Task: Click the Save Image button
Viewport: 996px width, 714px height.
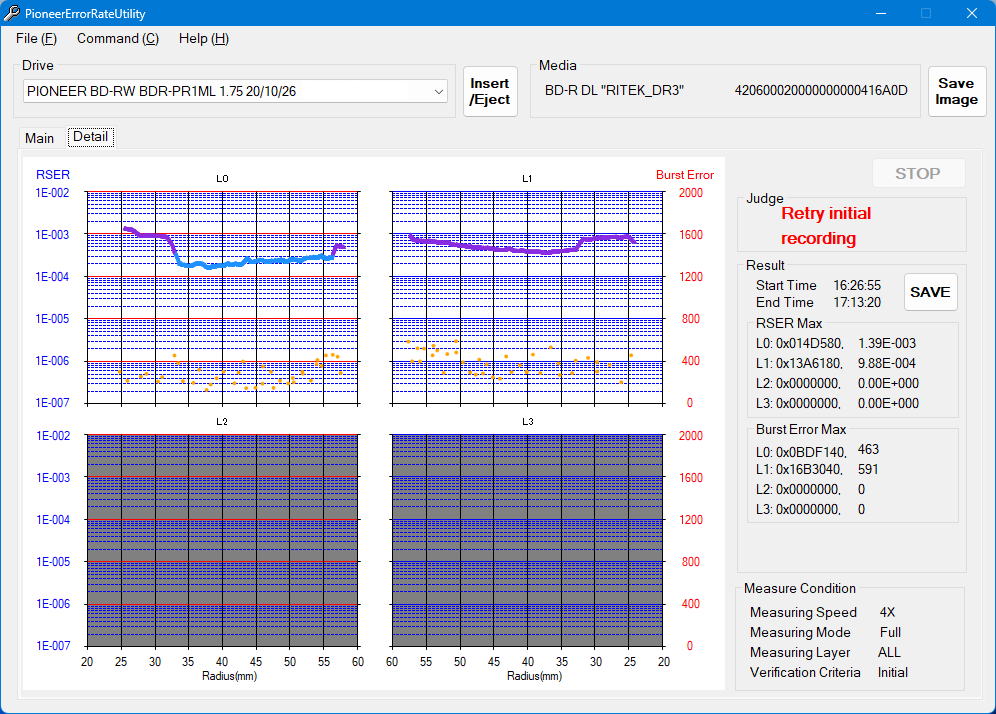Action: coord(956,92)
